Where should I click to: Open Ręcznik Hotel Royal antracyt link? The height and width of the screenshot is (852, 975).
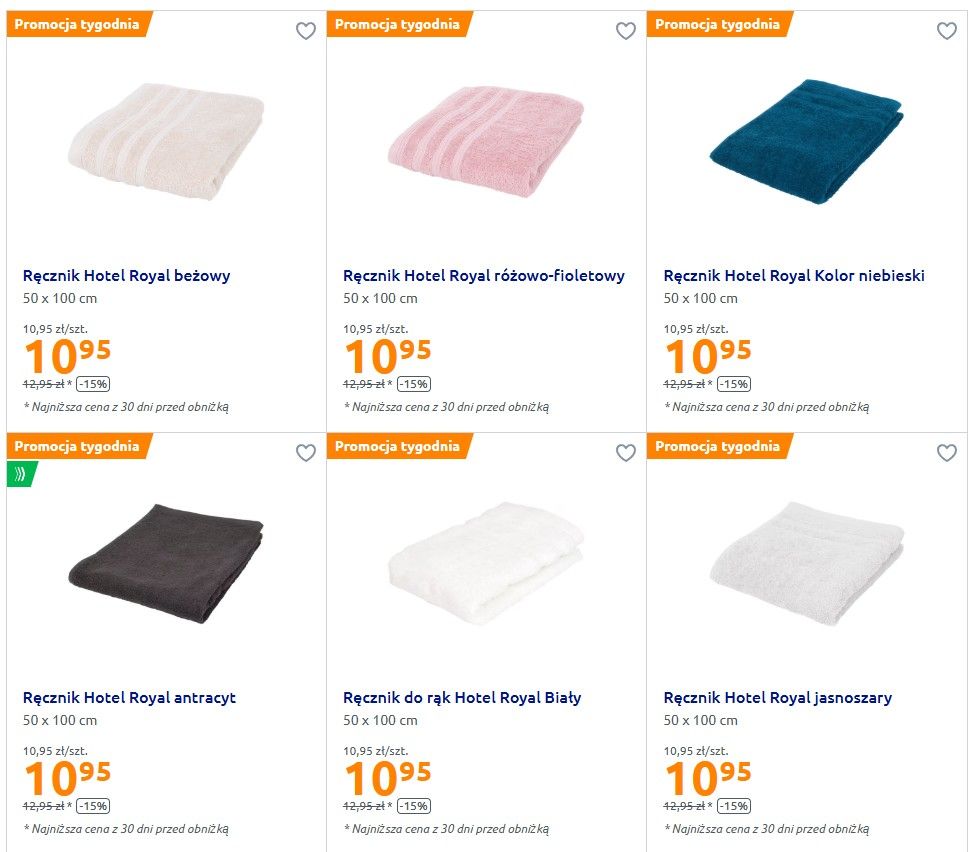point(129,697)
